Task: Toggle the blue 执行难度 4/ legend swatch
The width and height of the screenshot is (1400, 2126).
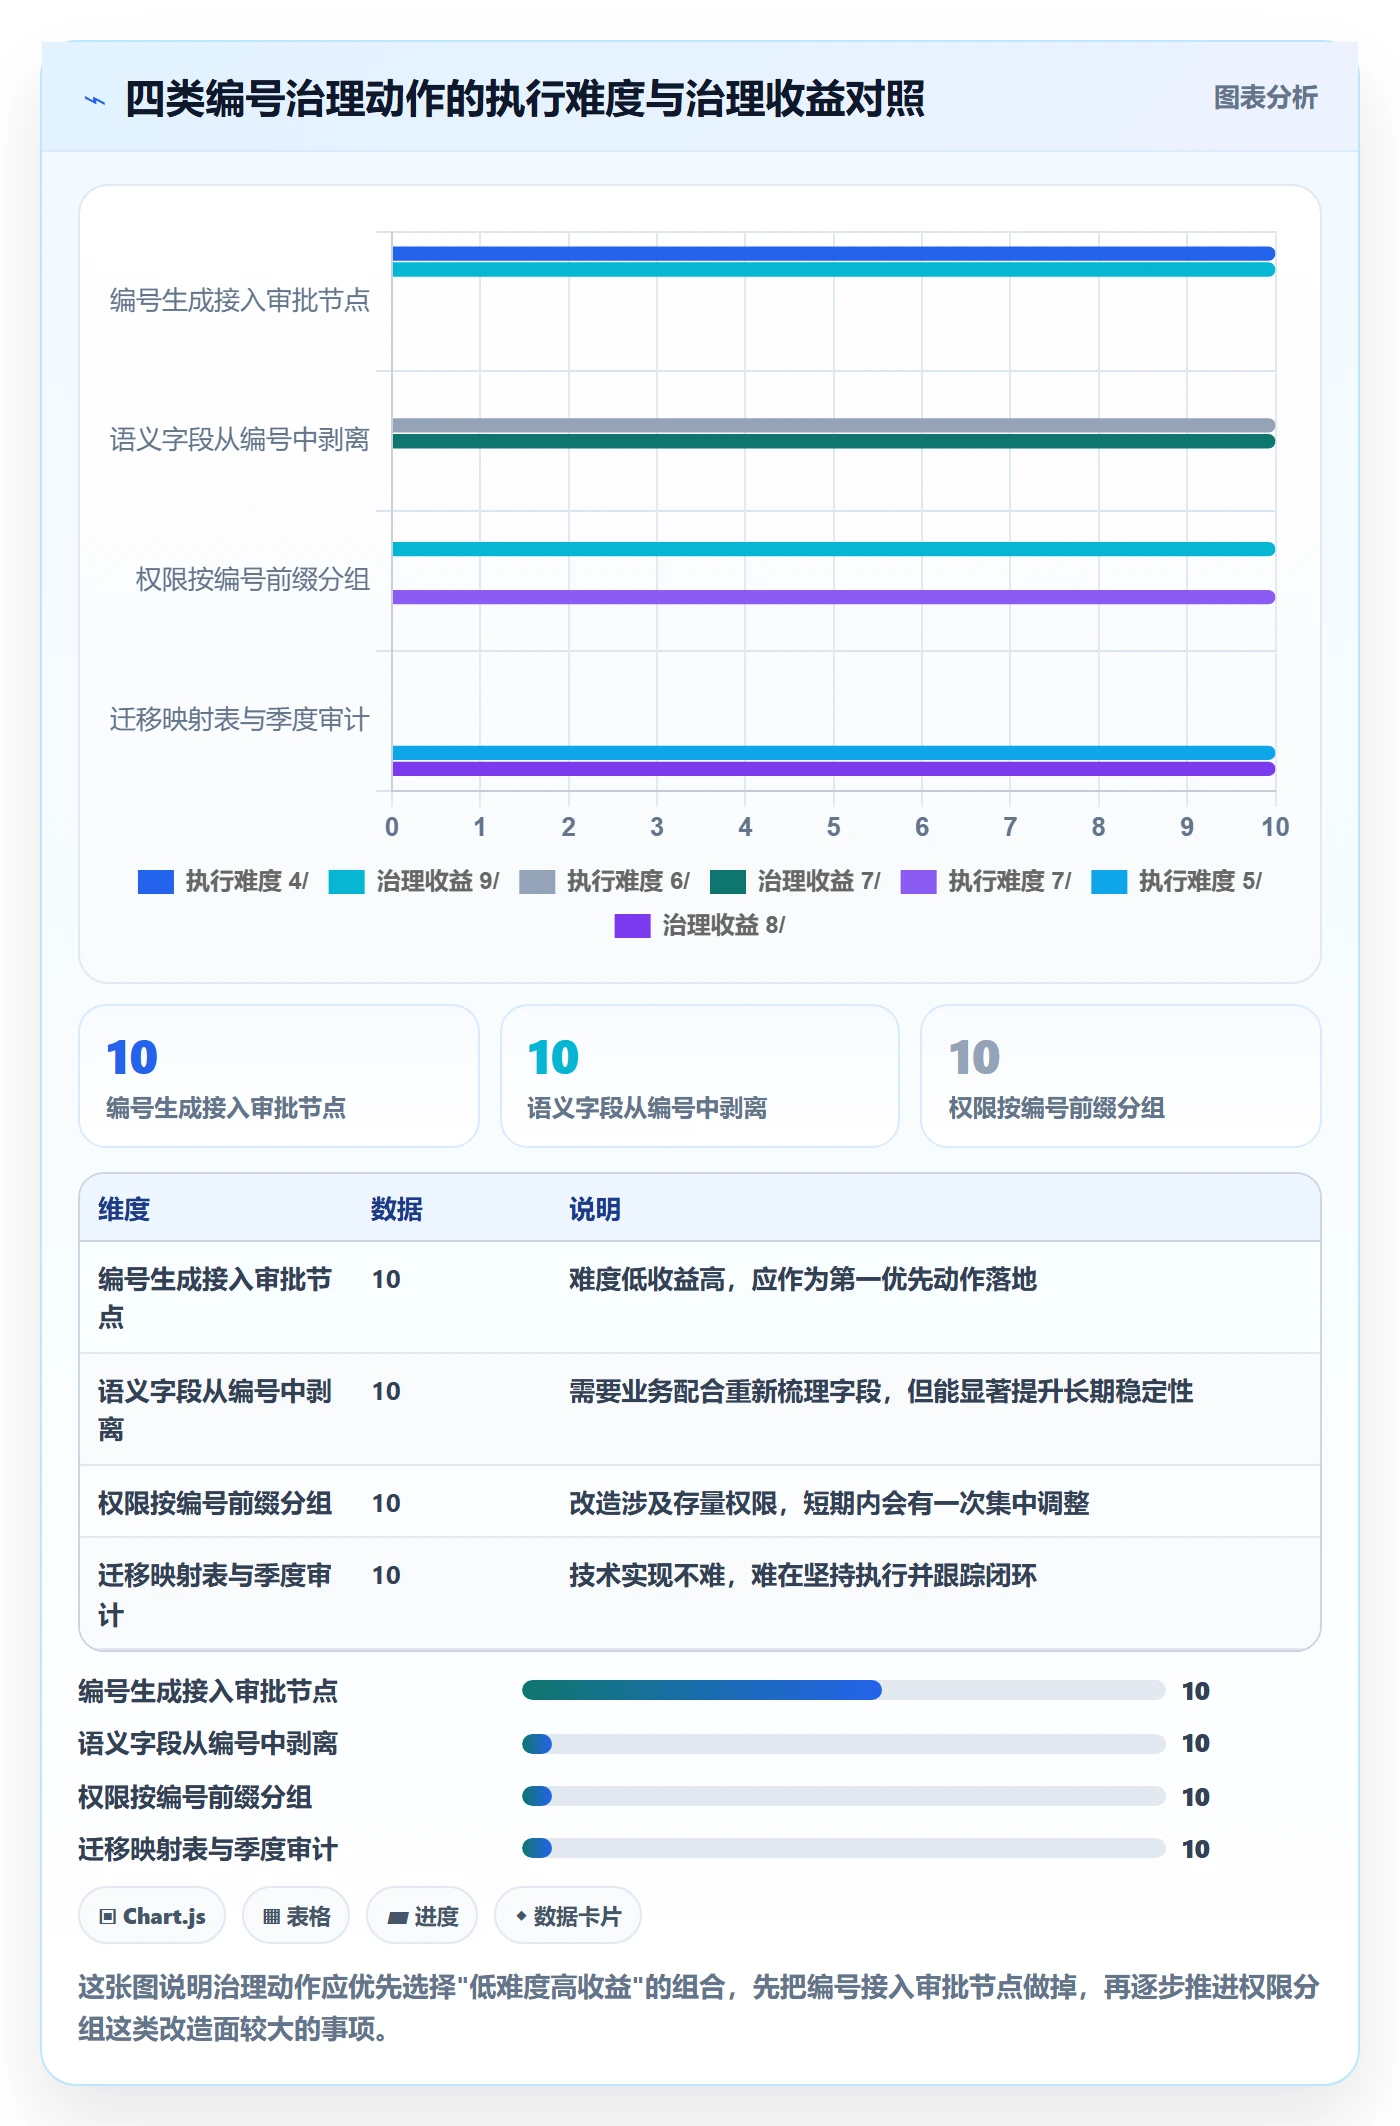Action: [156, 881]
